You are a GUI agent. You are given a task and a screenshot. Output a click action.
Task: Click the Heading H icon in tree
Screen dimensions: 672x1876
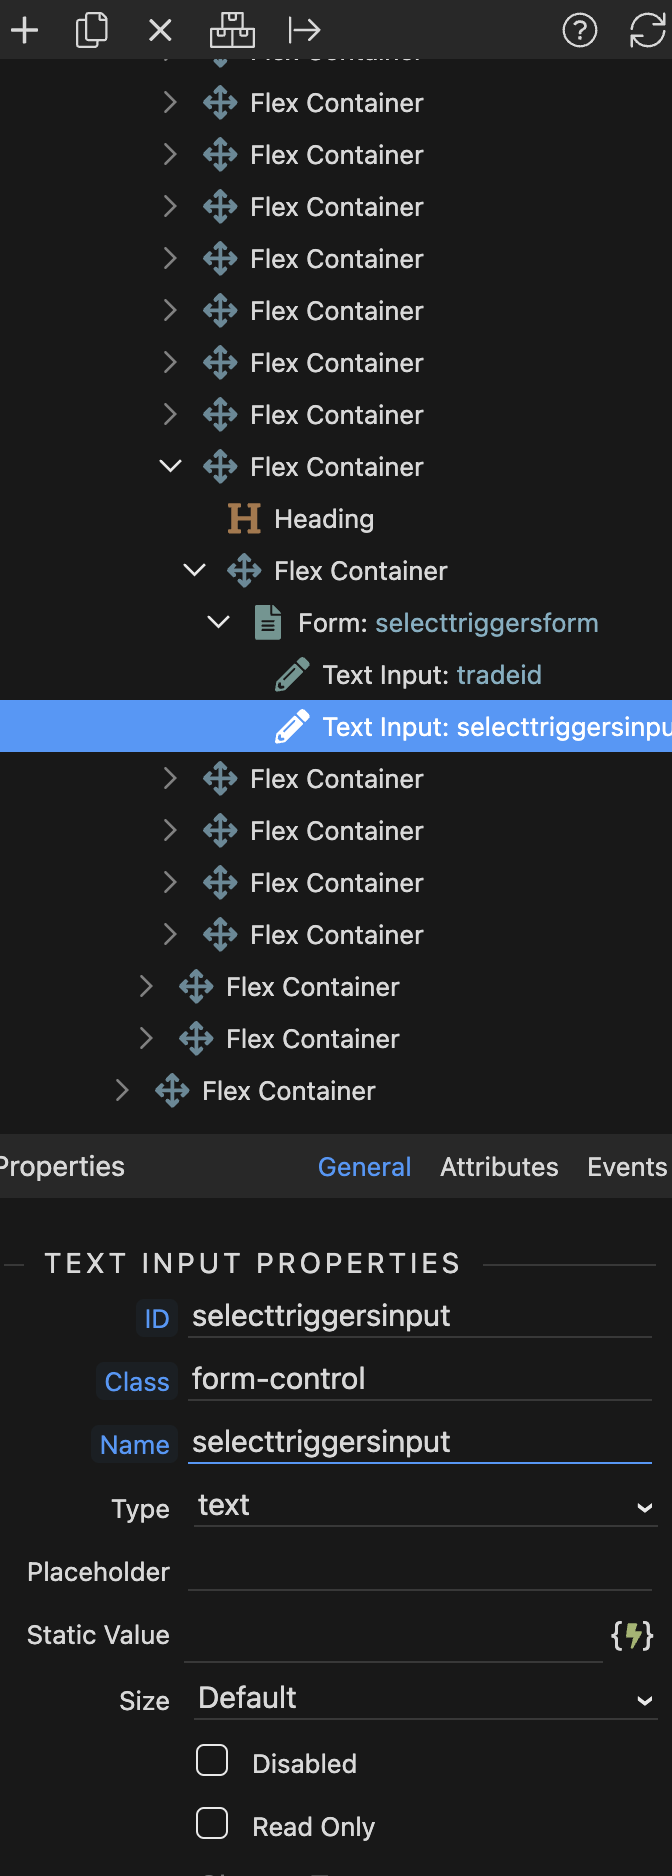click(244, 519)
